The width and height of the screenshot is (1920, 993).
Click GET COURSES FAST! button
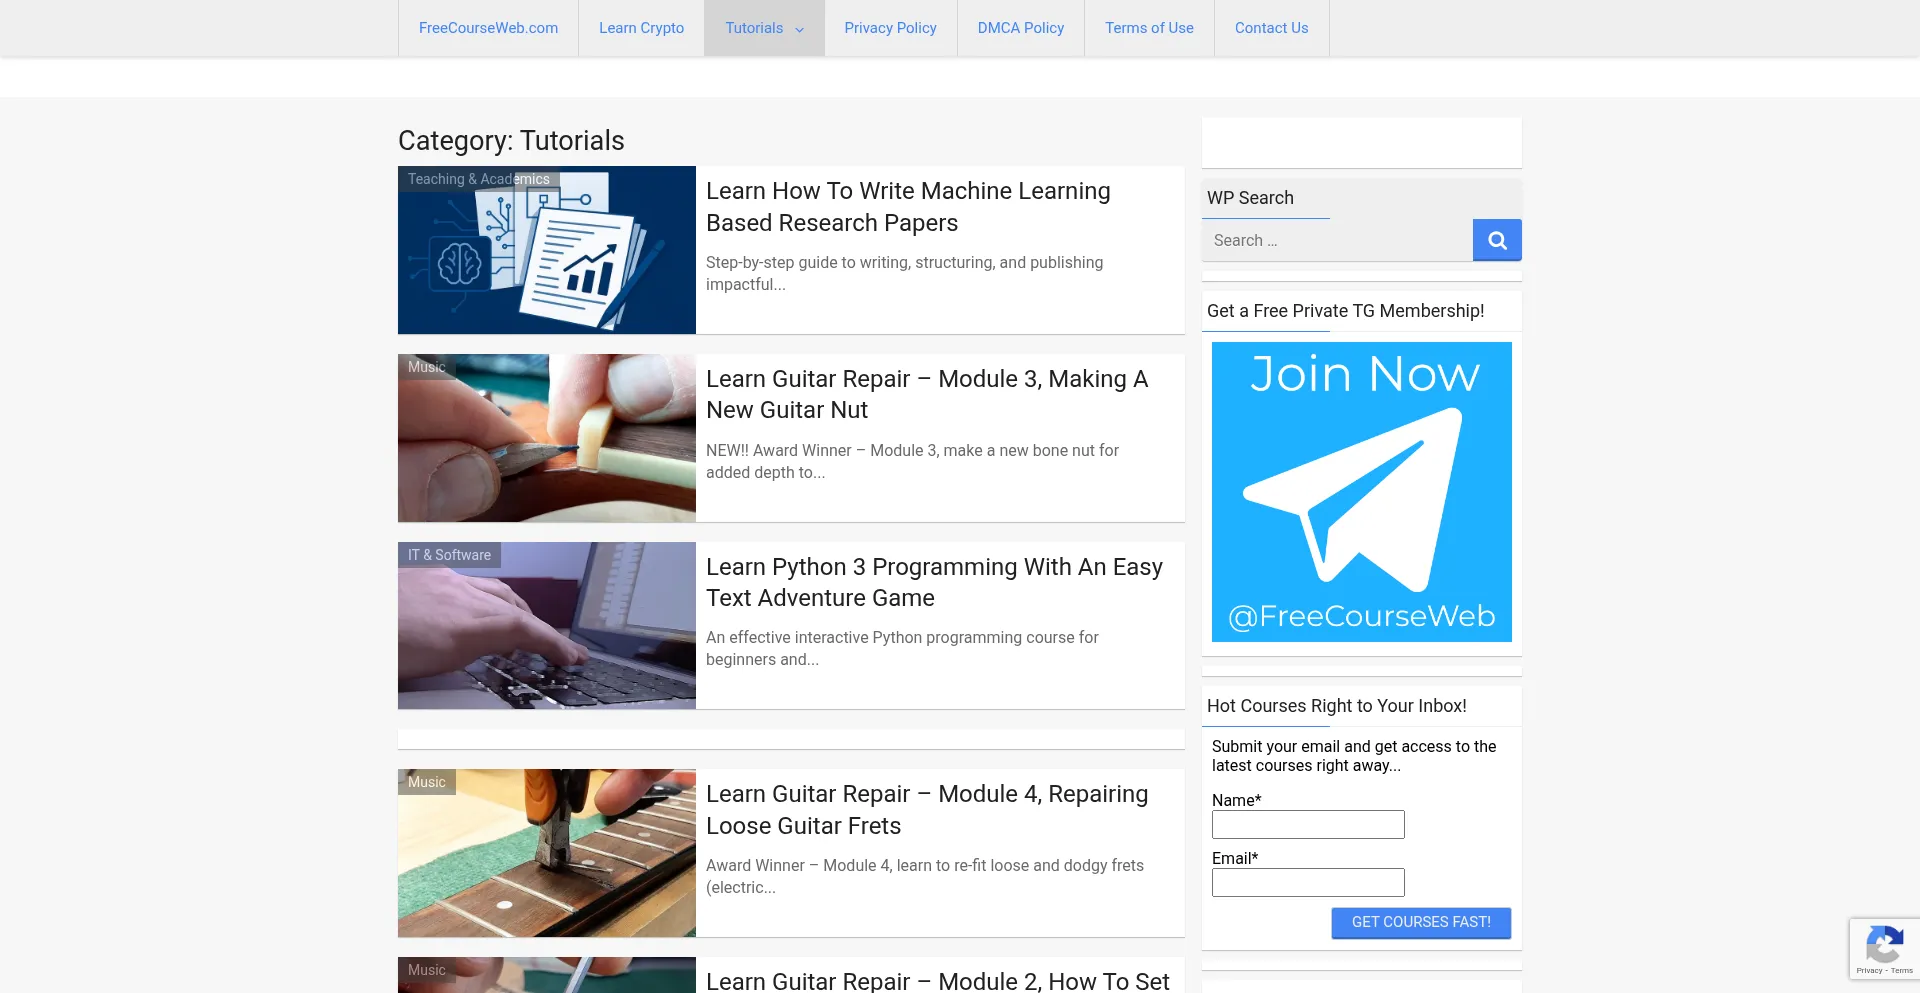tap(1421, 922)
